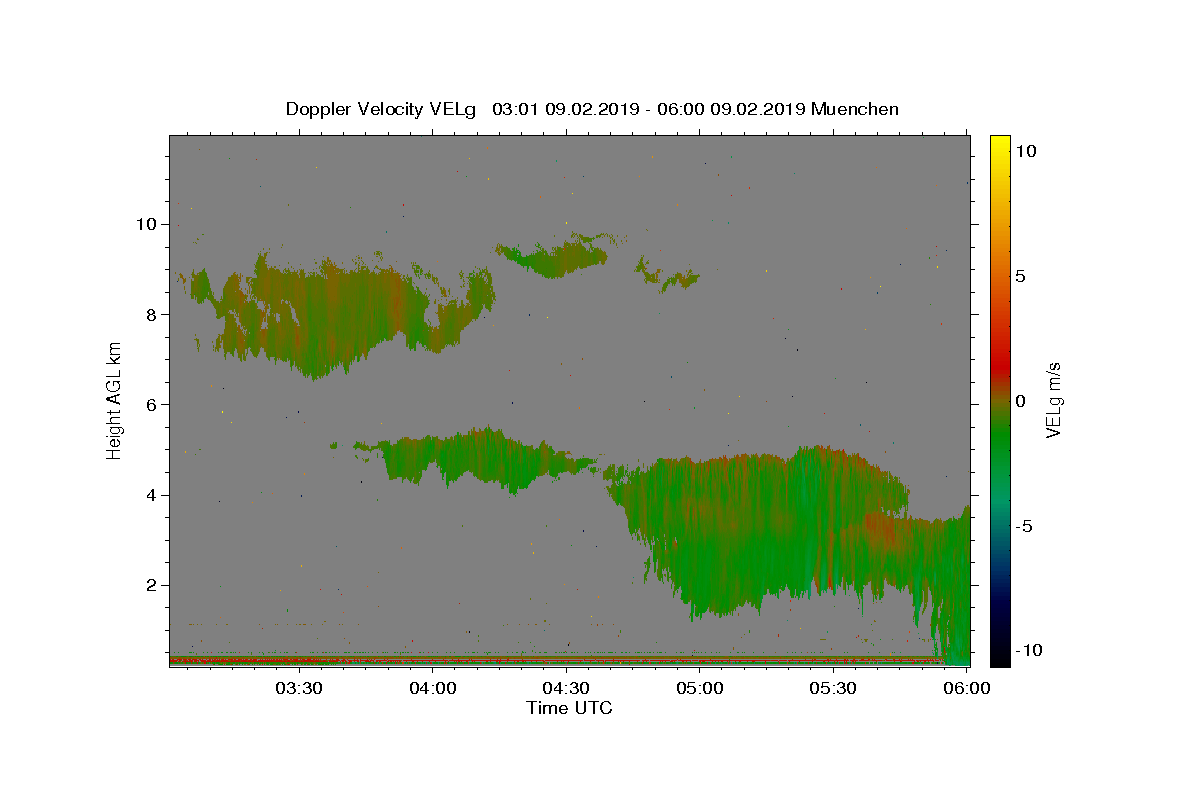
Task: Click the height tick label 2
Action: tap(150, 585)
